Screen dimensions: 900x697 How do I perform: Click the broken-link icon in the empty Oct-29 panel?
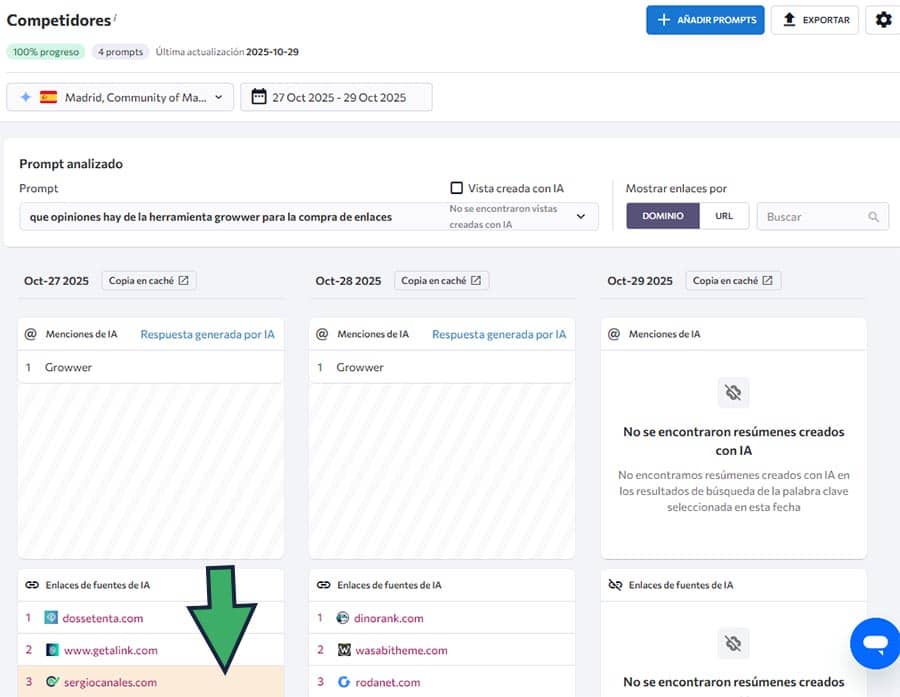733,392
